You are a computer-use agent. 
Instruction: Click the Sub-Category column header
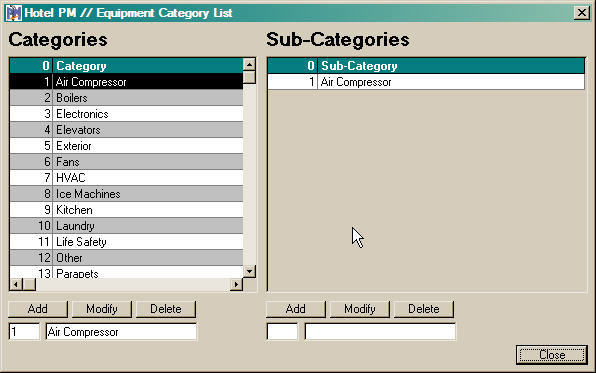451,66
